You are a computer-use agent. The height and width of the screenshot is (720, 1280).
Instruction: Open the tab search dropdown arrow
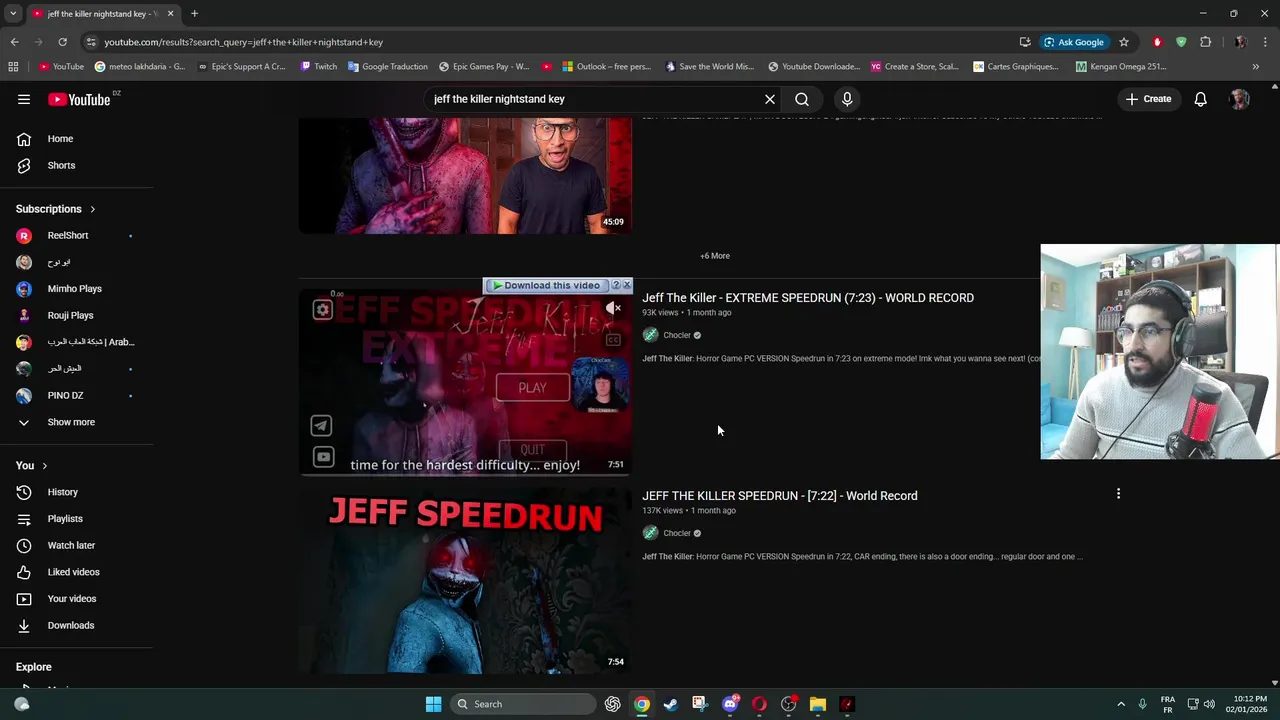[13, 14]
